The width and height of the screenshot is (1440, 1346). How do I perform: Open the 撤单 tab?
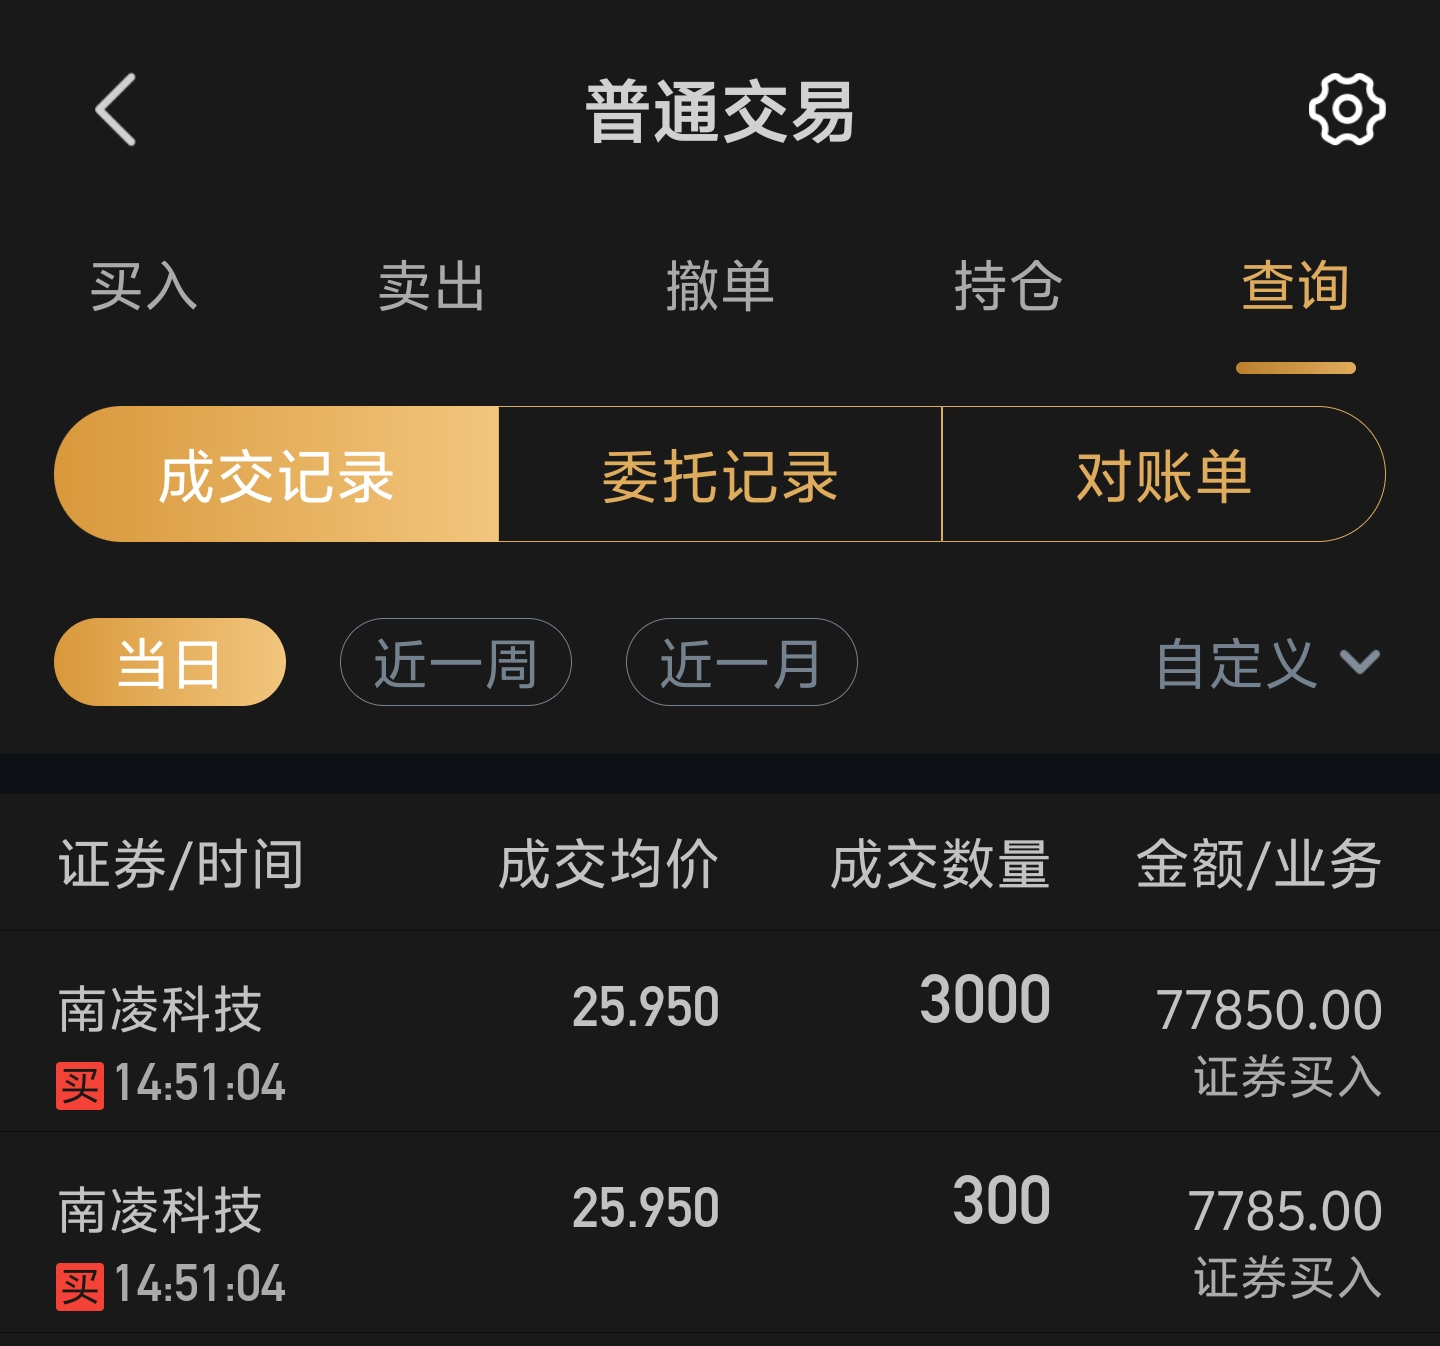click(x=720, y=287)
